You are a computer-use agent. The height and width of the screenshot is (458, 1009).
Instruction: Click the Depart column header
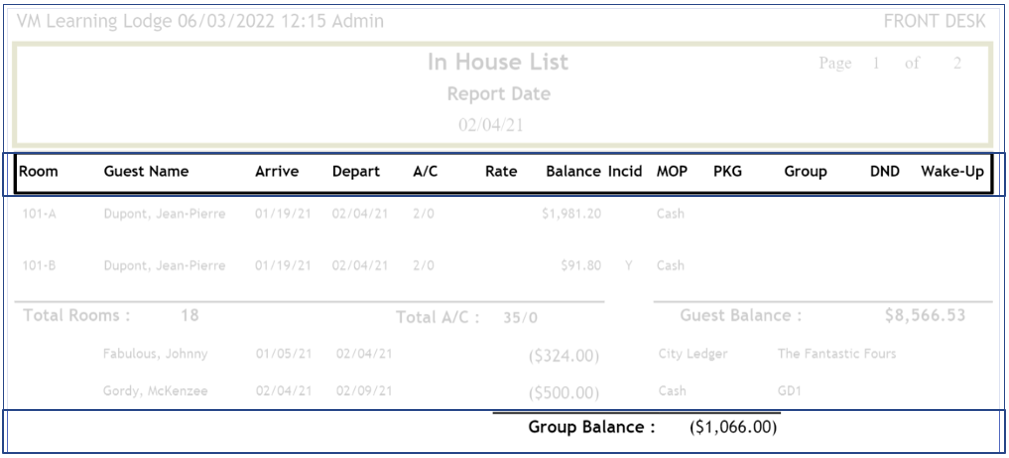355,172
